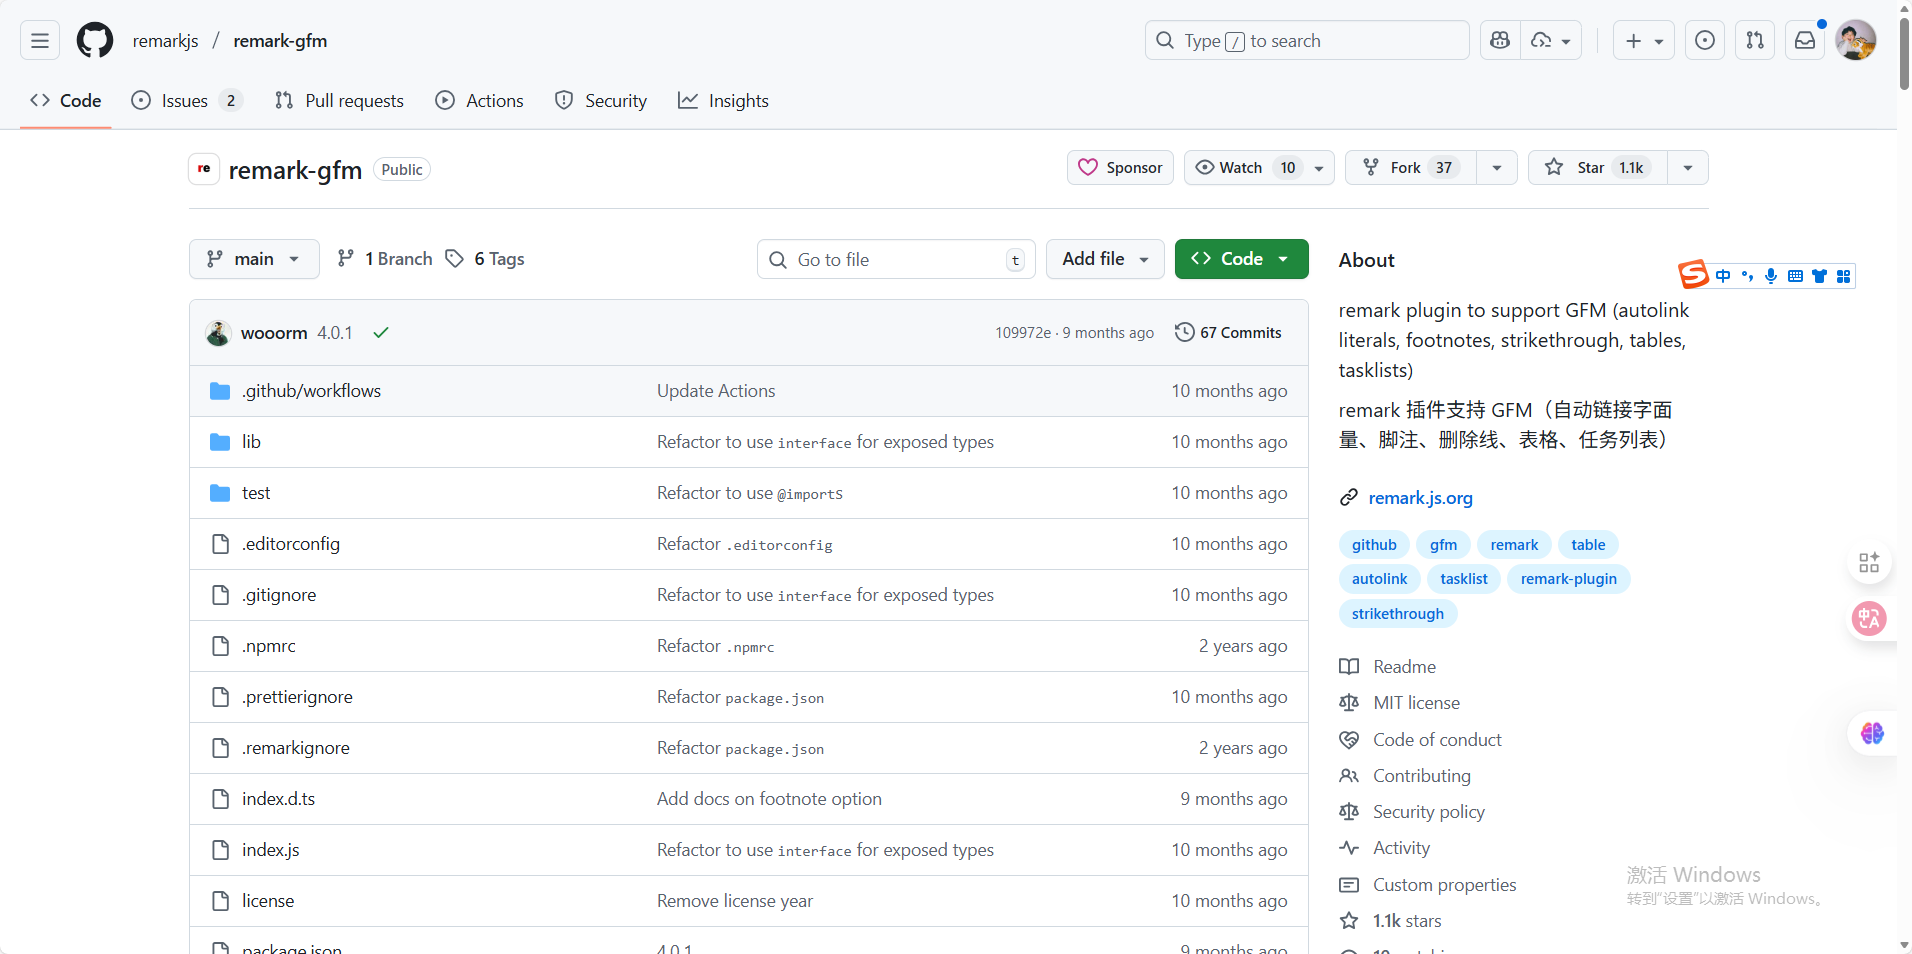Go to GitHub homepage via Octocat logo

pos(95,41)
